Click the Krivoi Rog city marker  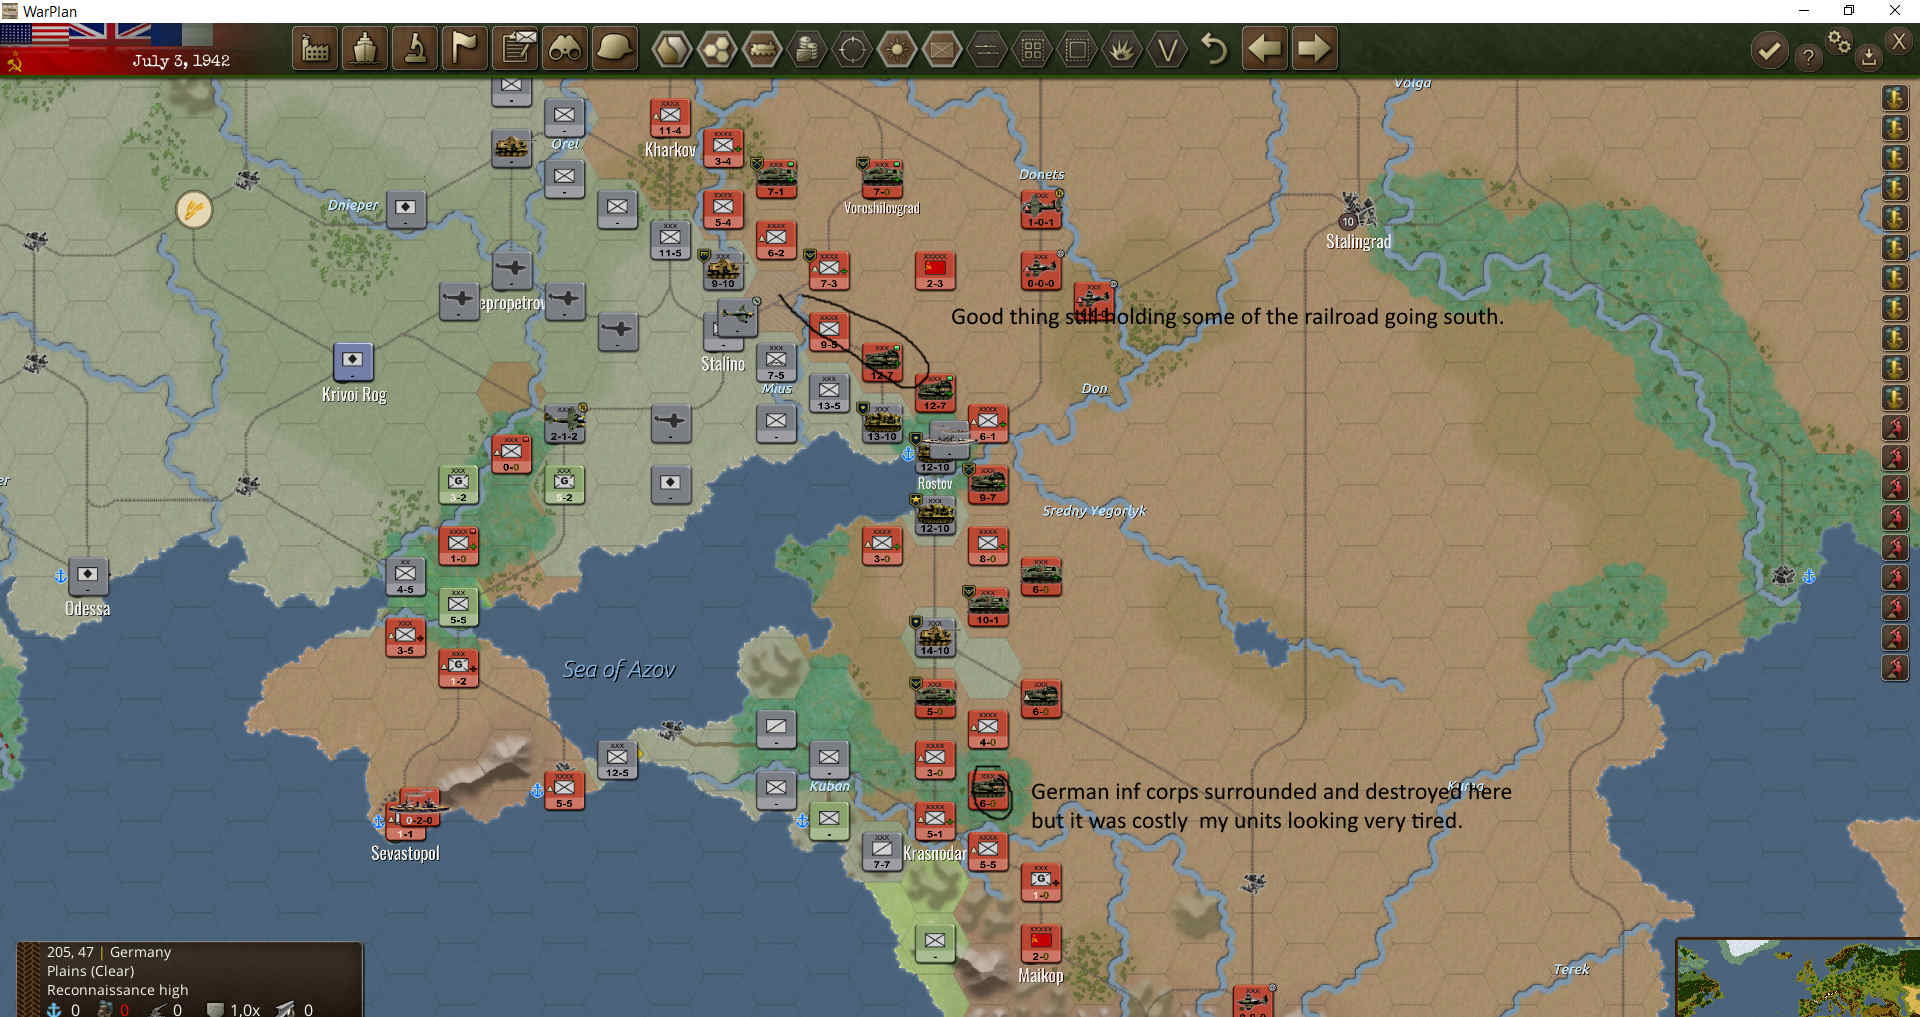click(x=352, y=362)
